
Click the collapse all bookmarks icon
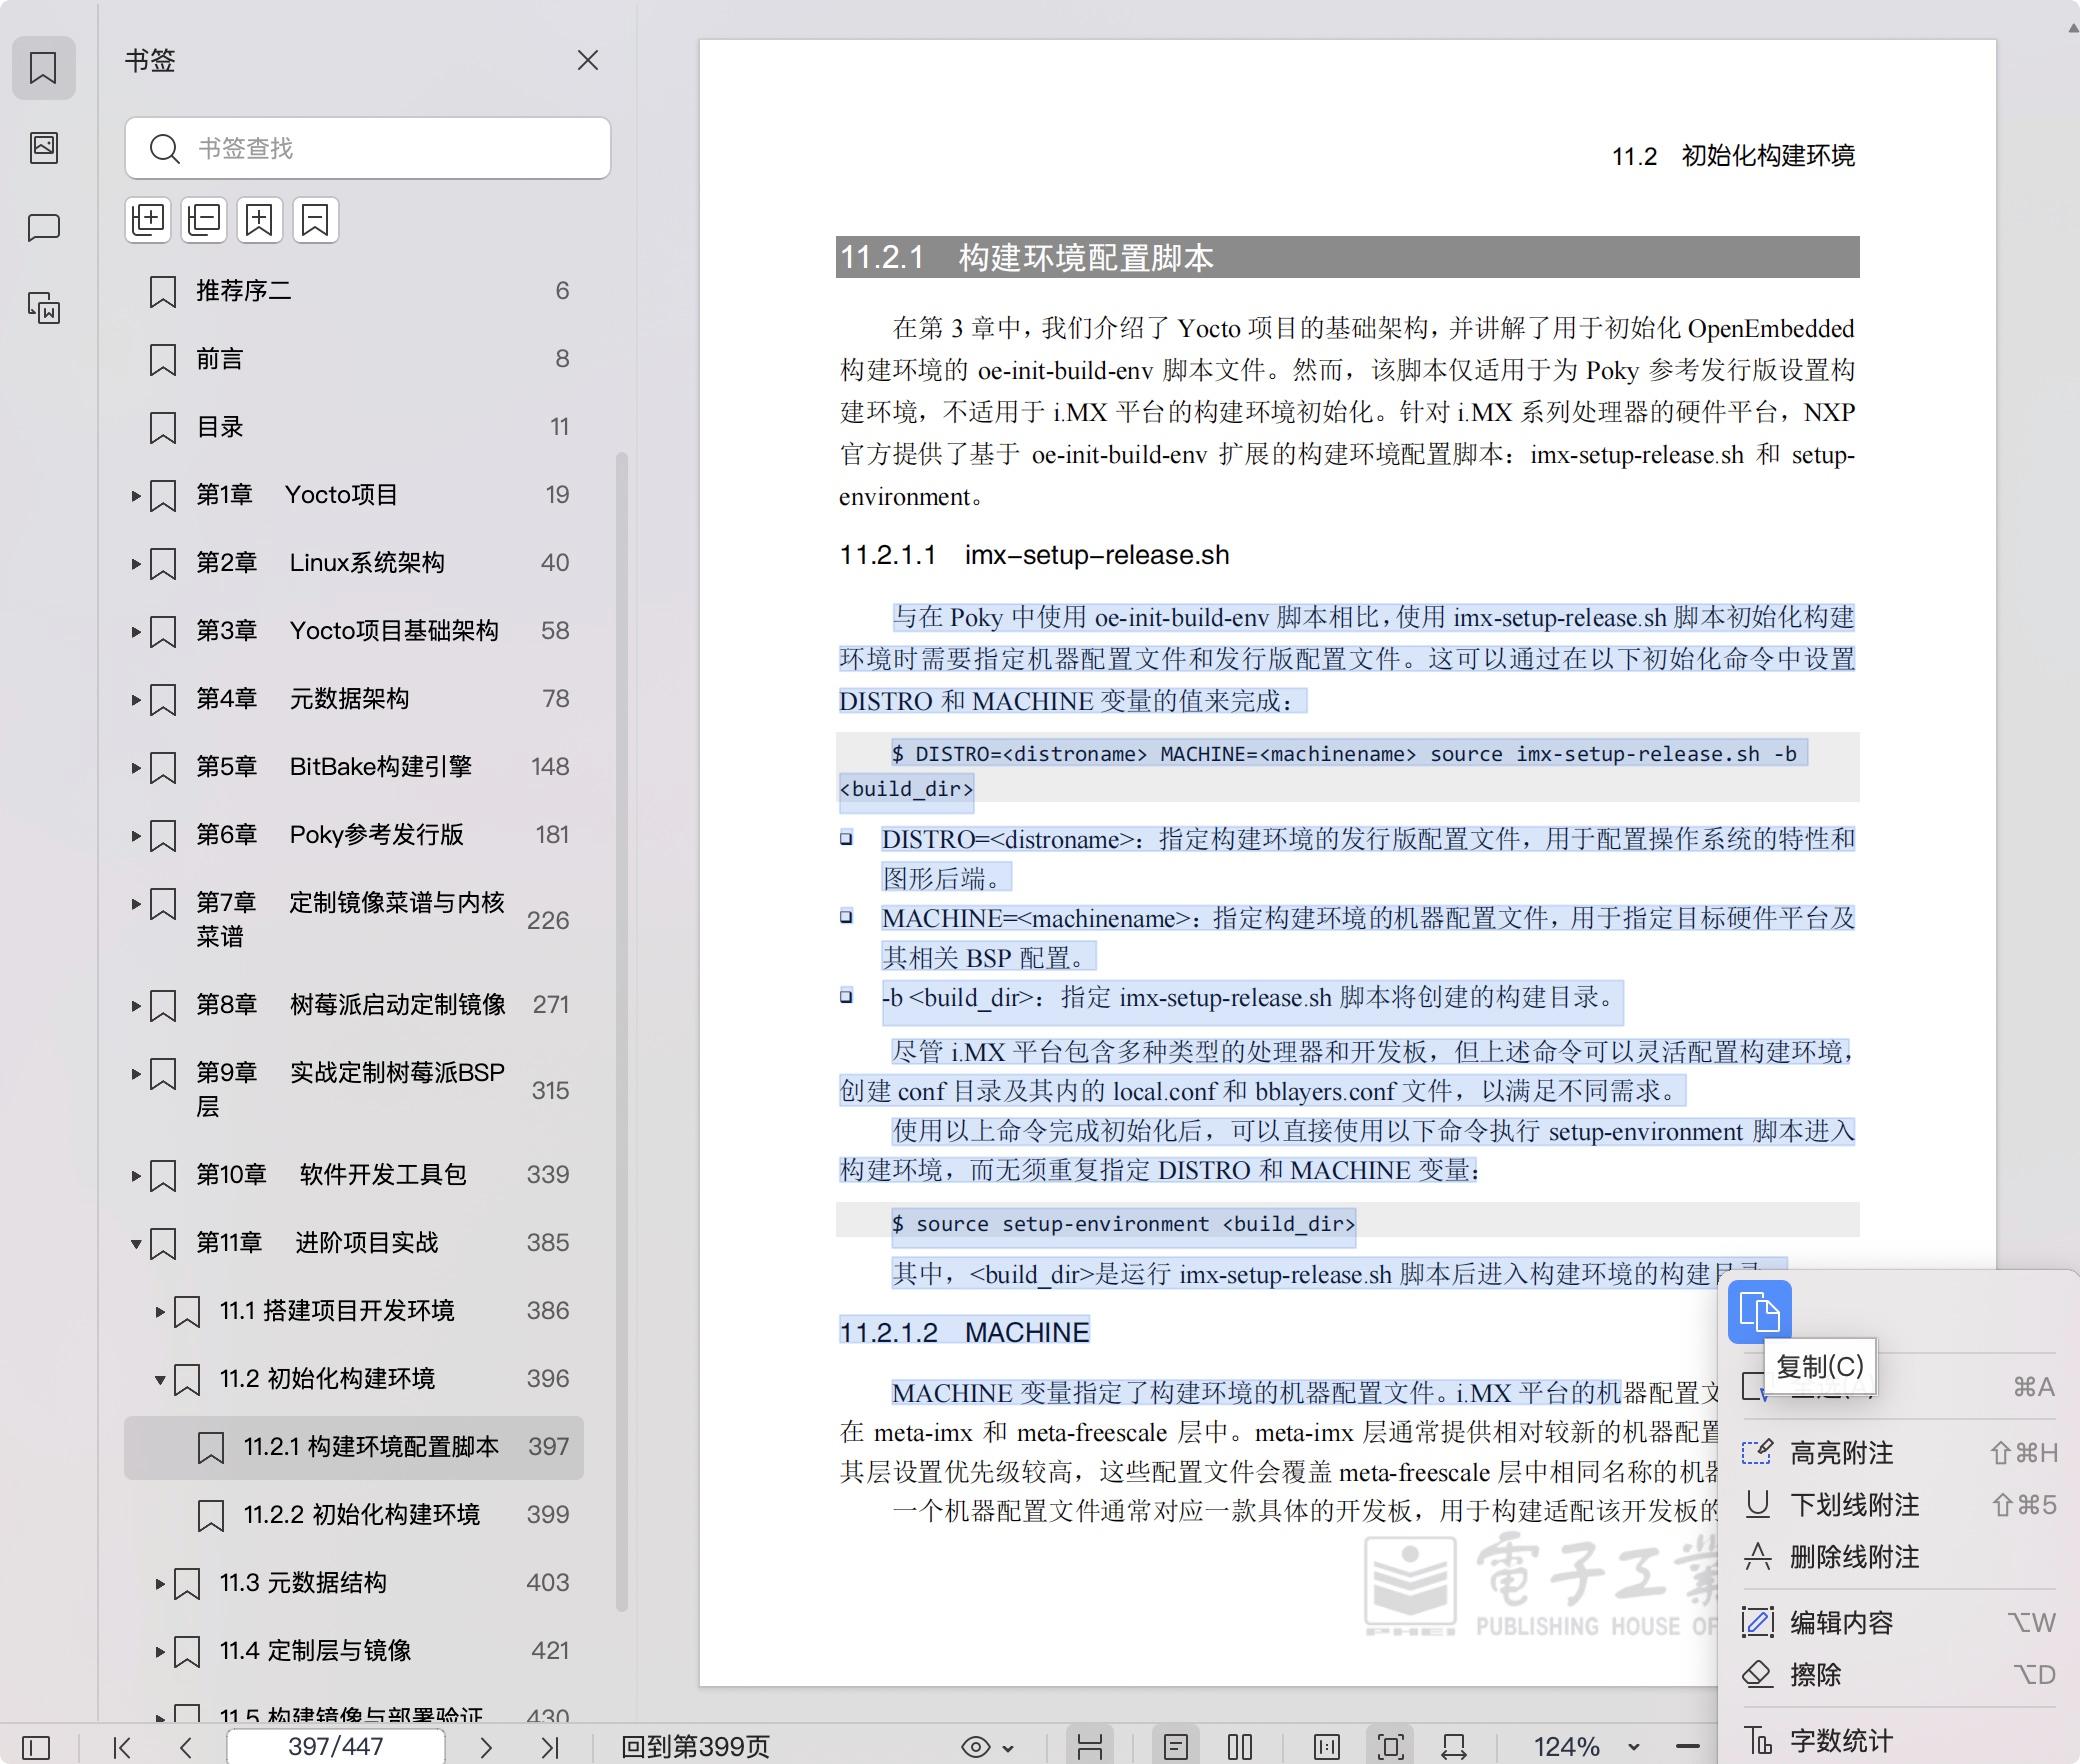pyautogui.click(x=204, y=219)
